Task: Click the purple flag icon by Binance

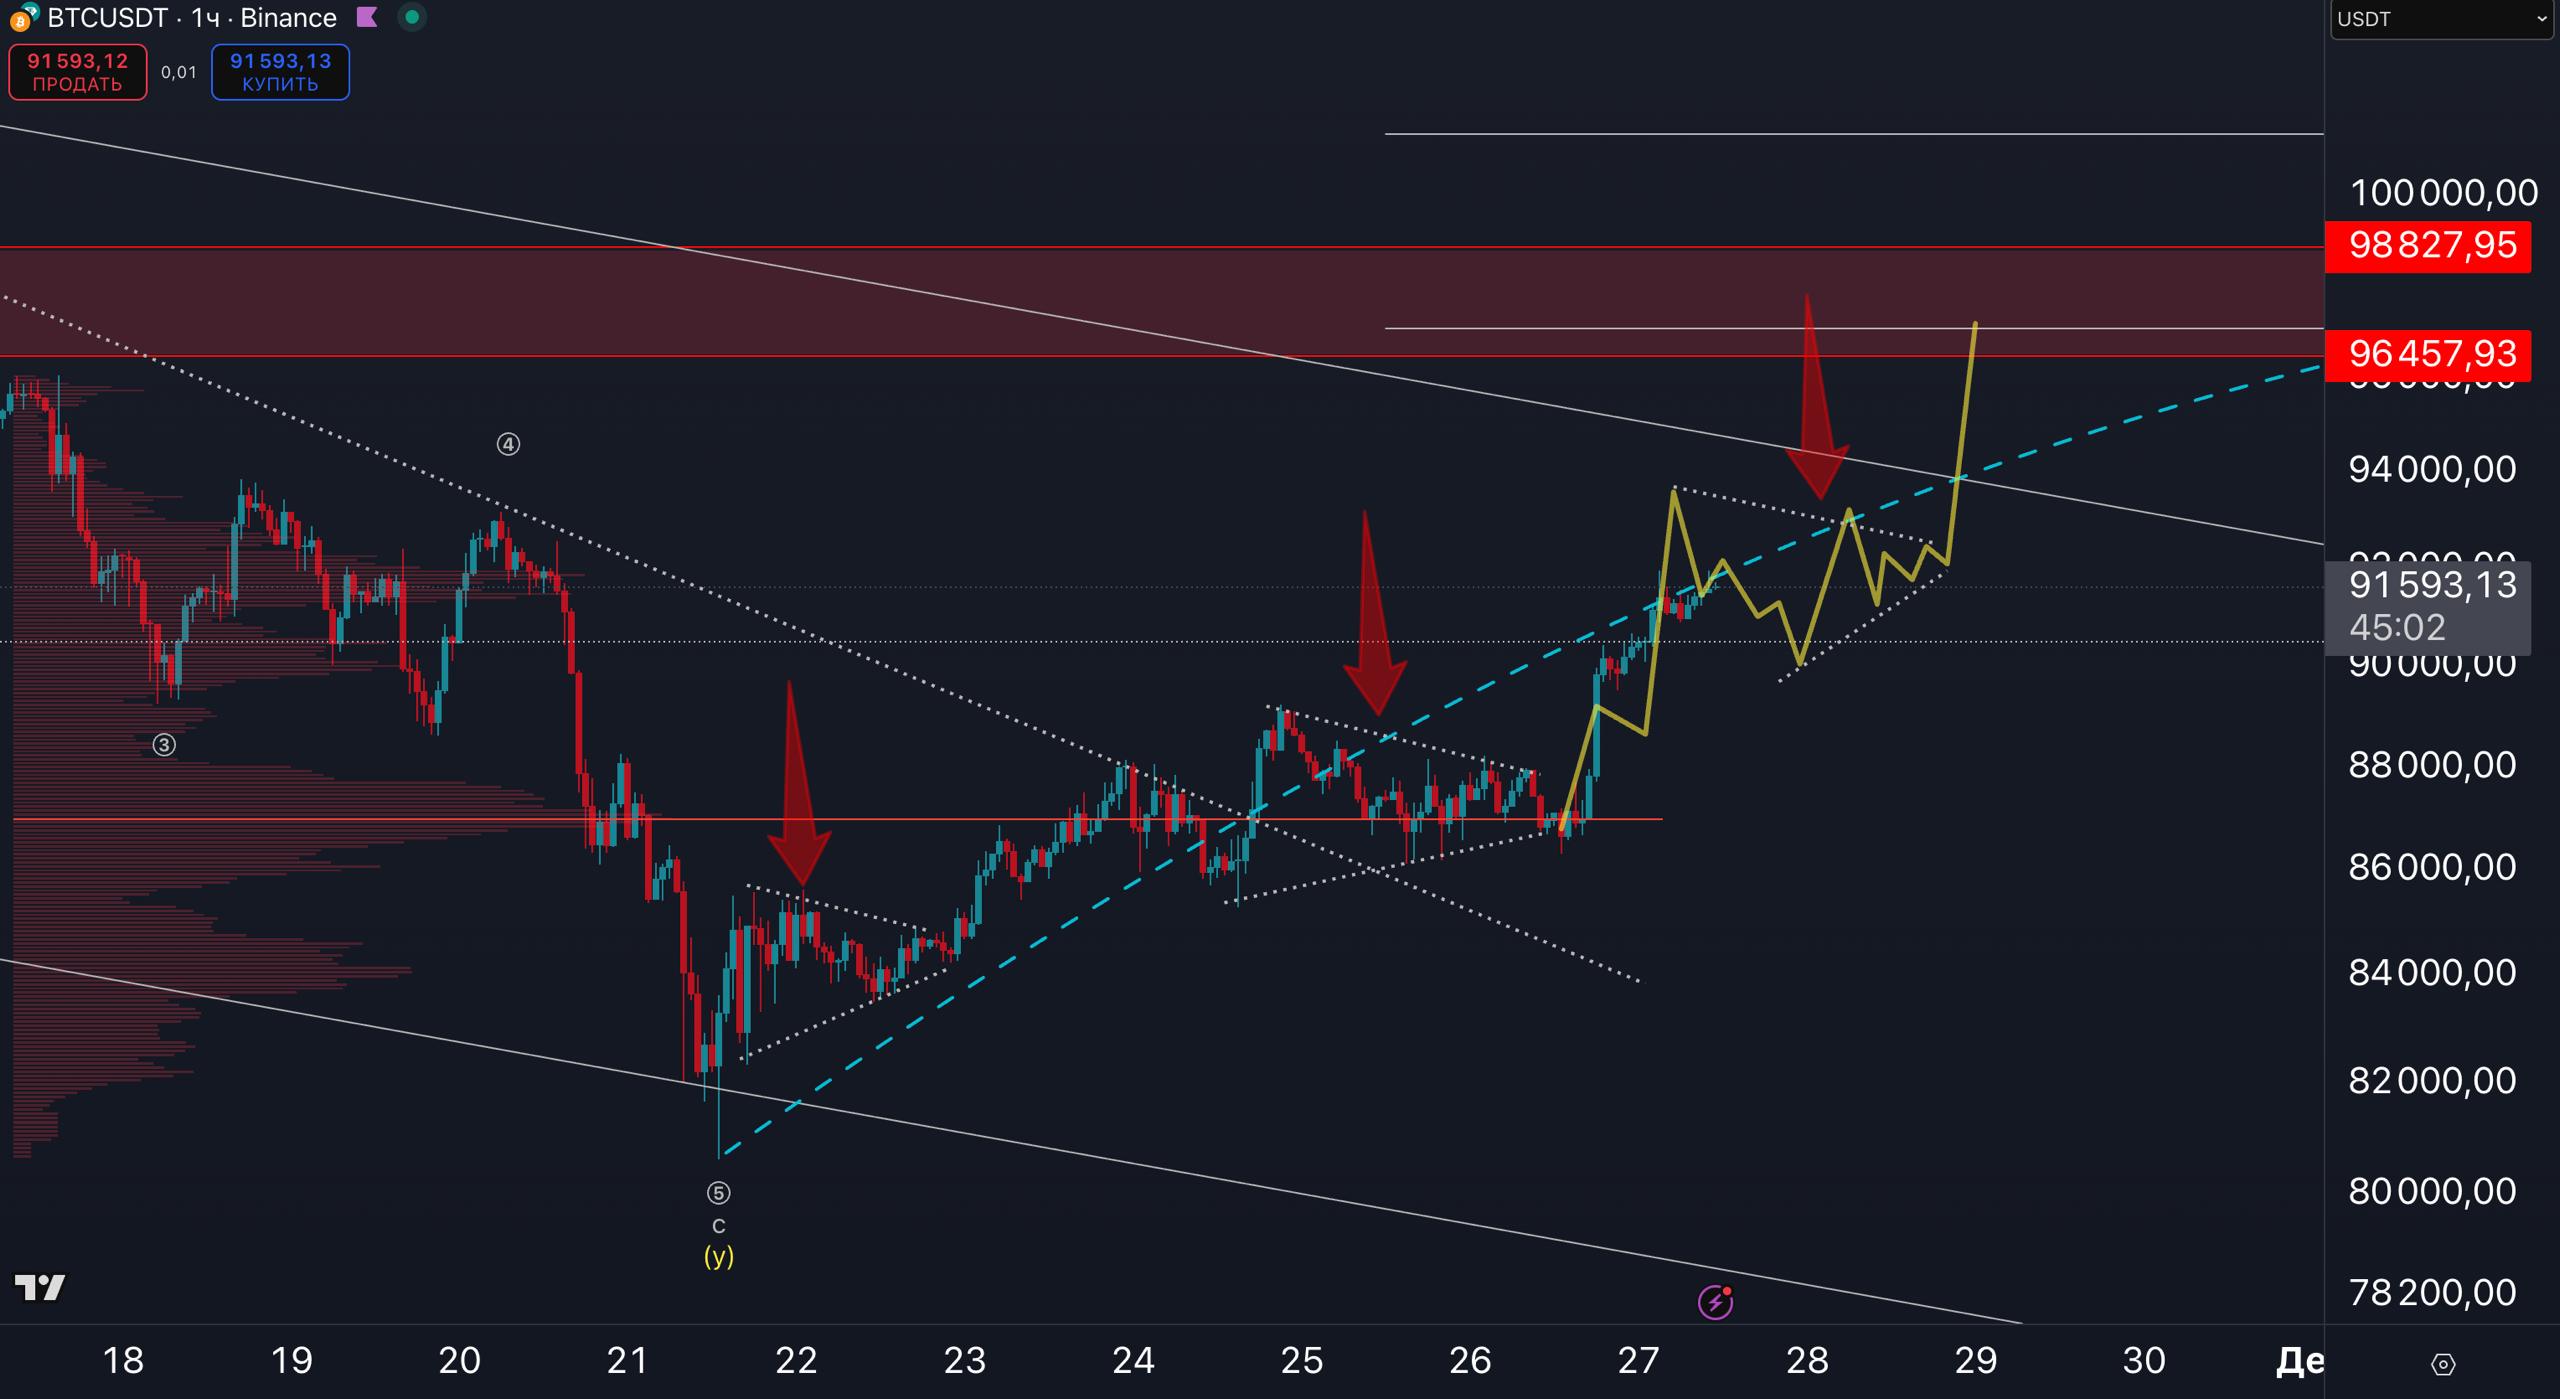Action: tap(367, 17)
